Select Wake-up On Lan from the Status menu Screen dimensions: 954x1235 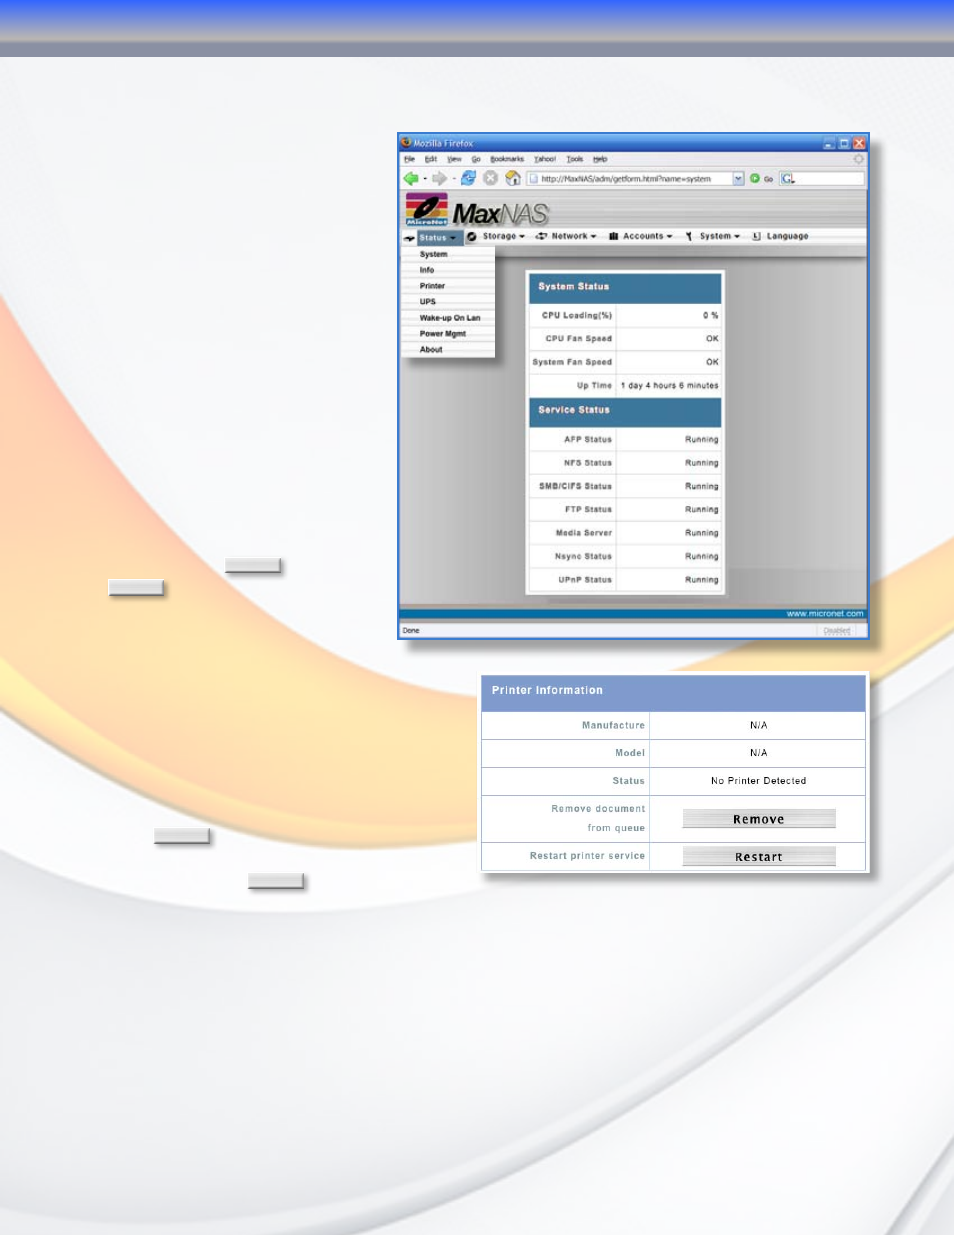click(x=448, y=318)
